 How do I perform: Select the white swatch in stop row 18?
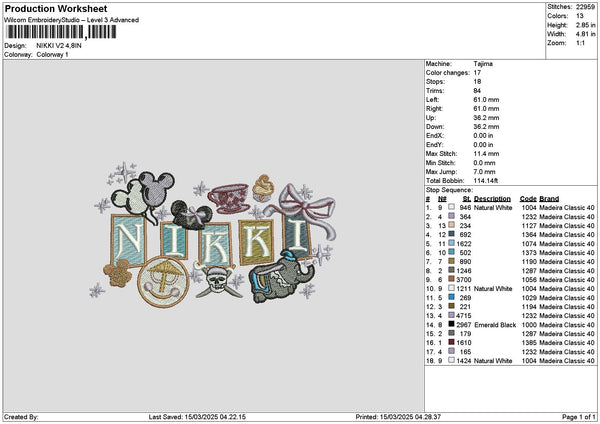click(x=452, y=360)
